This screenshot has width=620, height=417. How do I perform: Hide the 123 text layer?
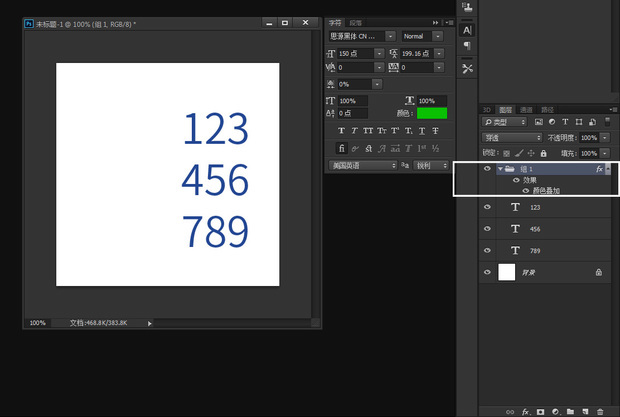(487, 207)
